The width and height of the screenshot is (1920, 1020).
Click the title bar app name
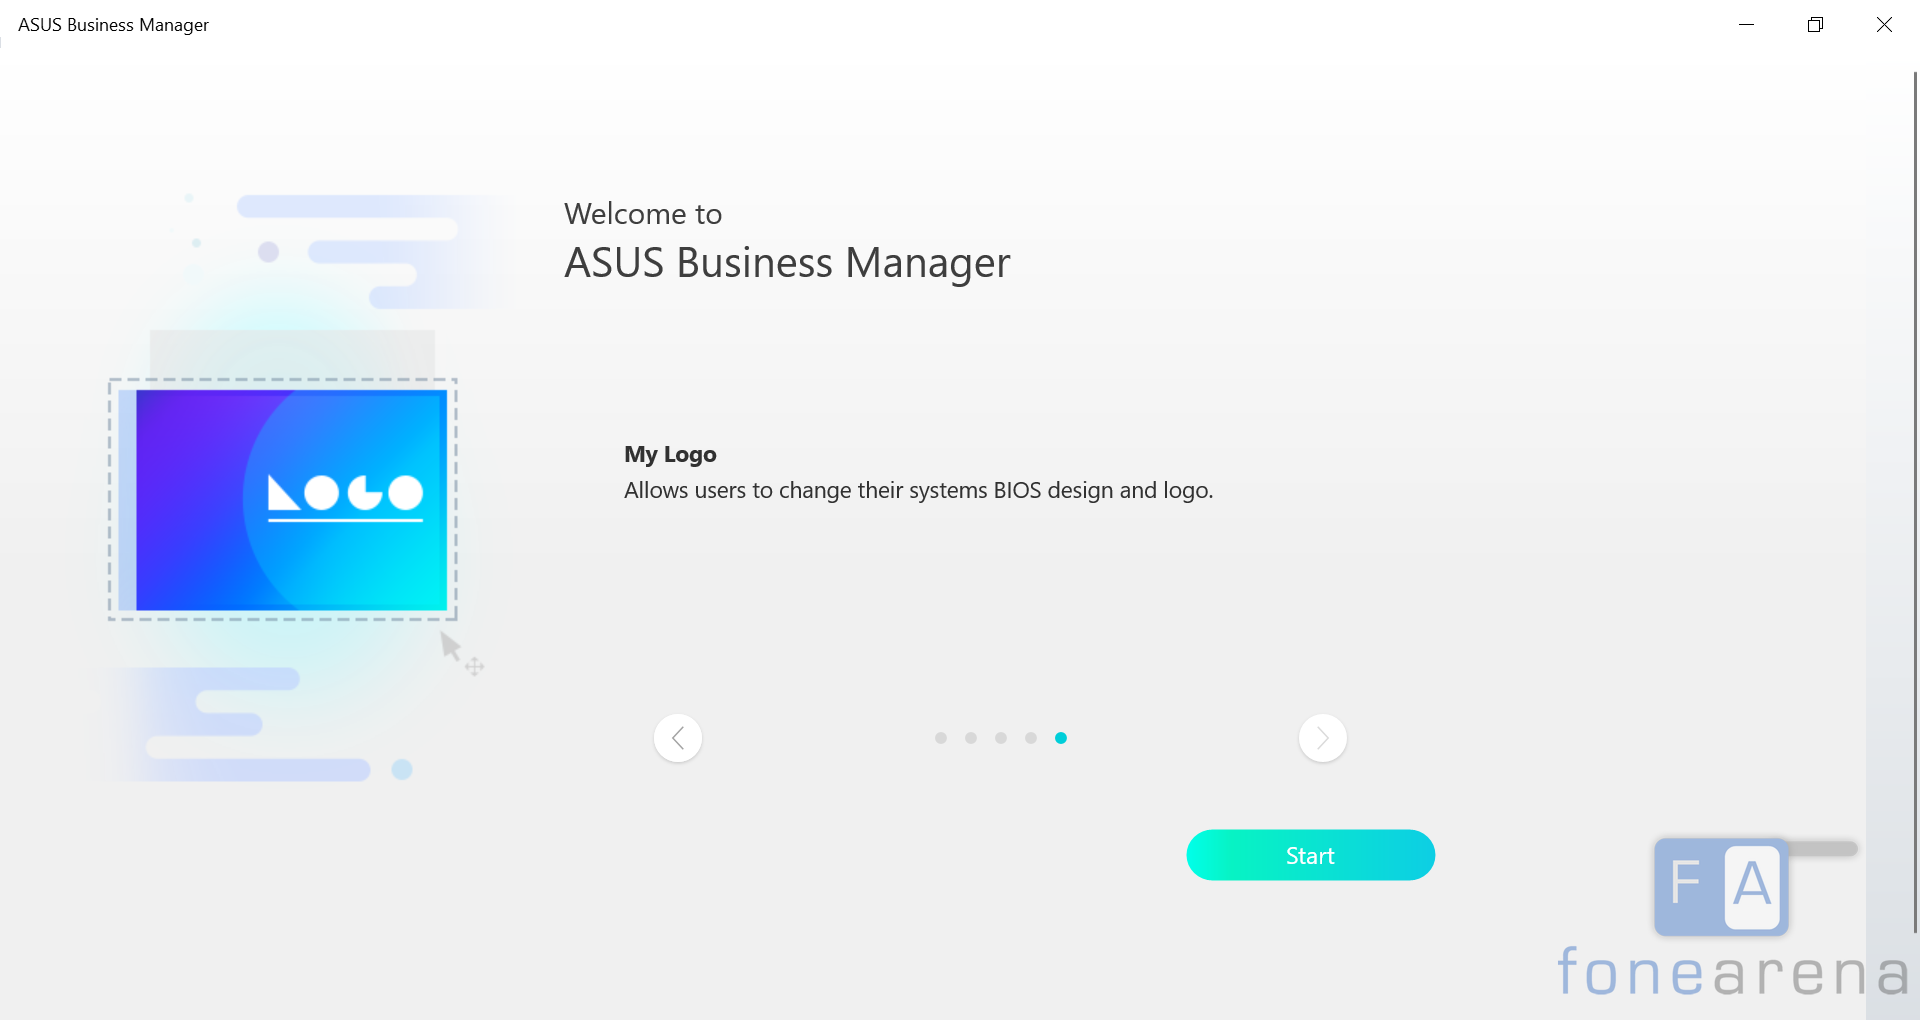click(x=113, y=25)
